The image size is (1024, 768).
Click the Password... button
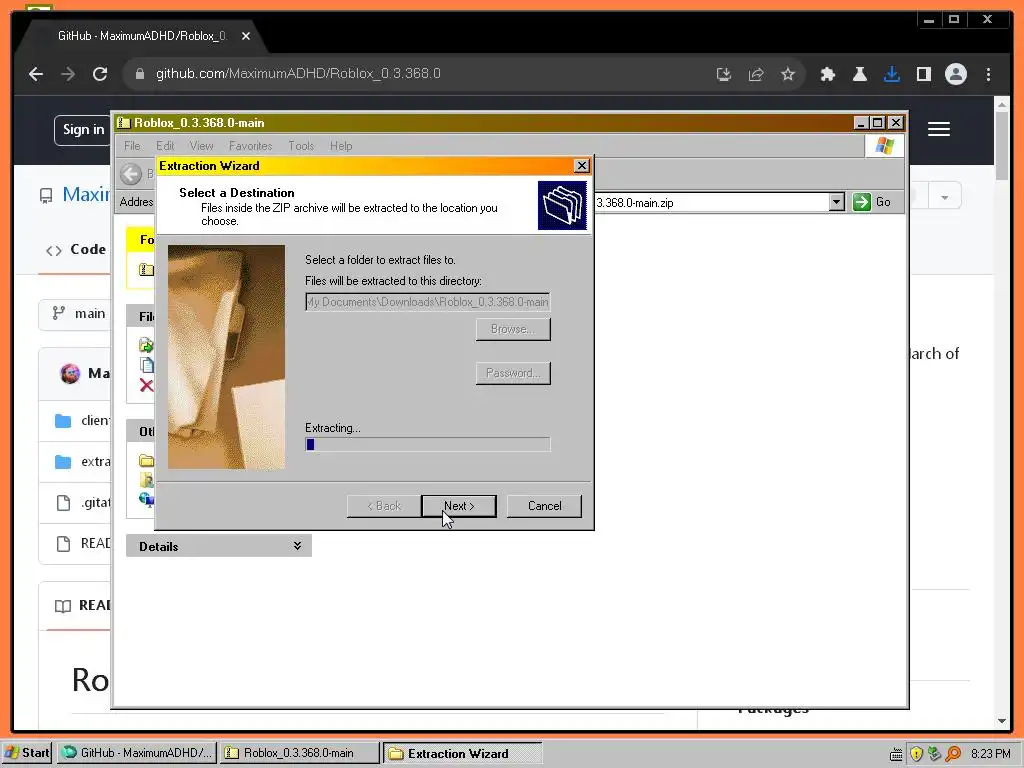(513, 373)
